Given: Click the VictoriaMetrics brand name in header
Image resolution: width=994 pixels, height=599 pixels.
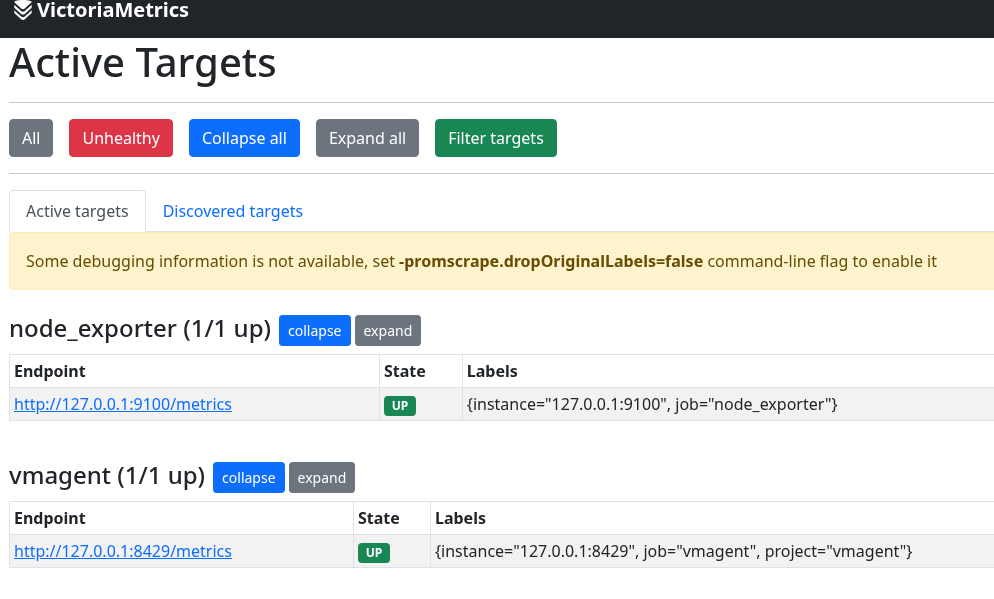Looking at the screenshot, I should tap(112, 11).
